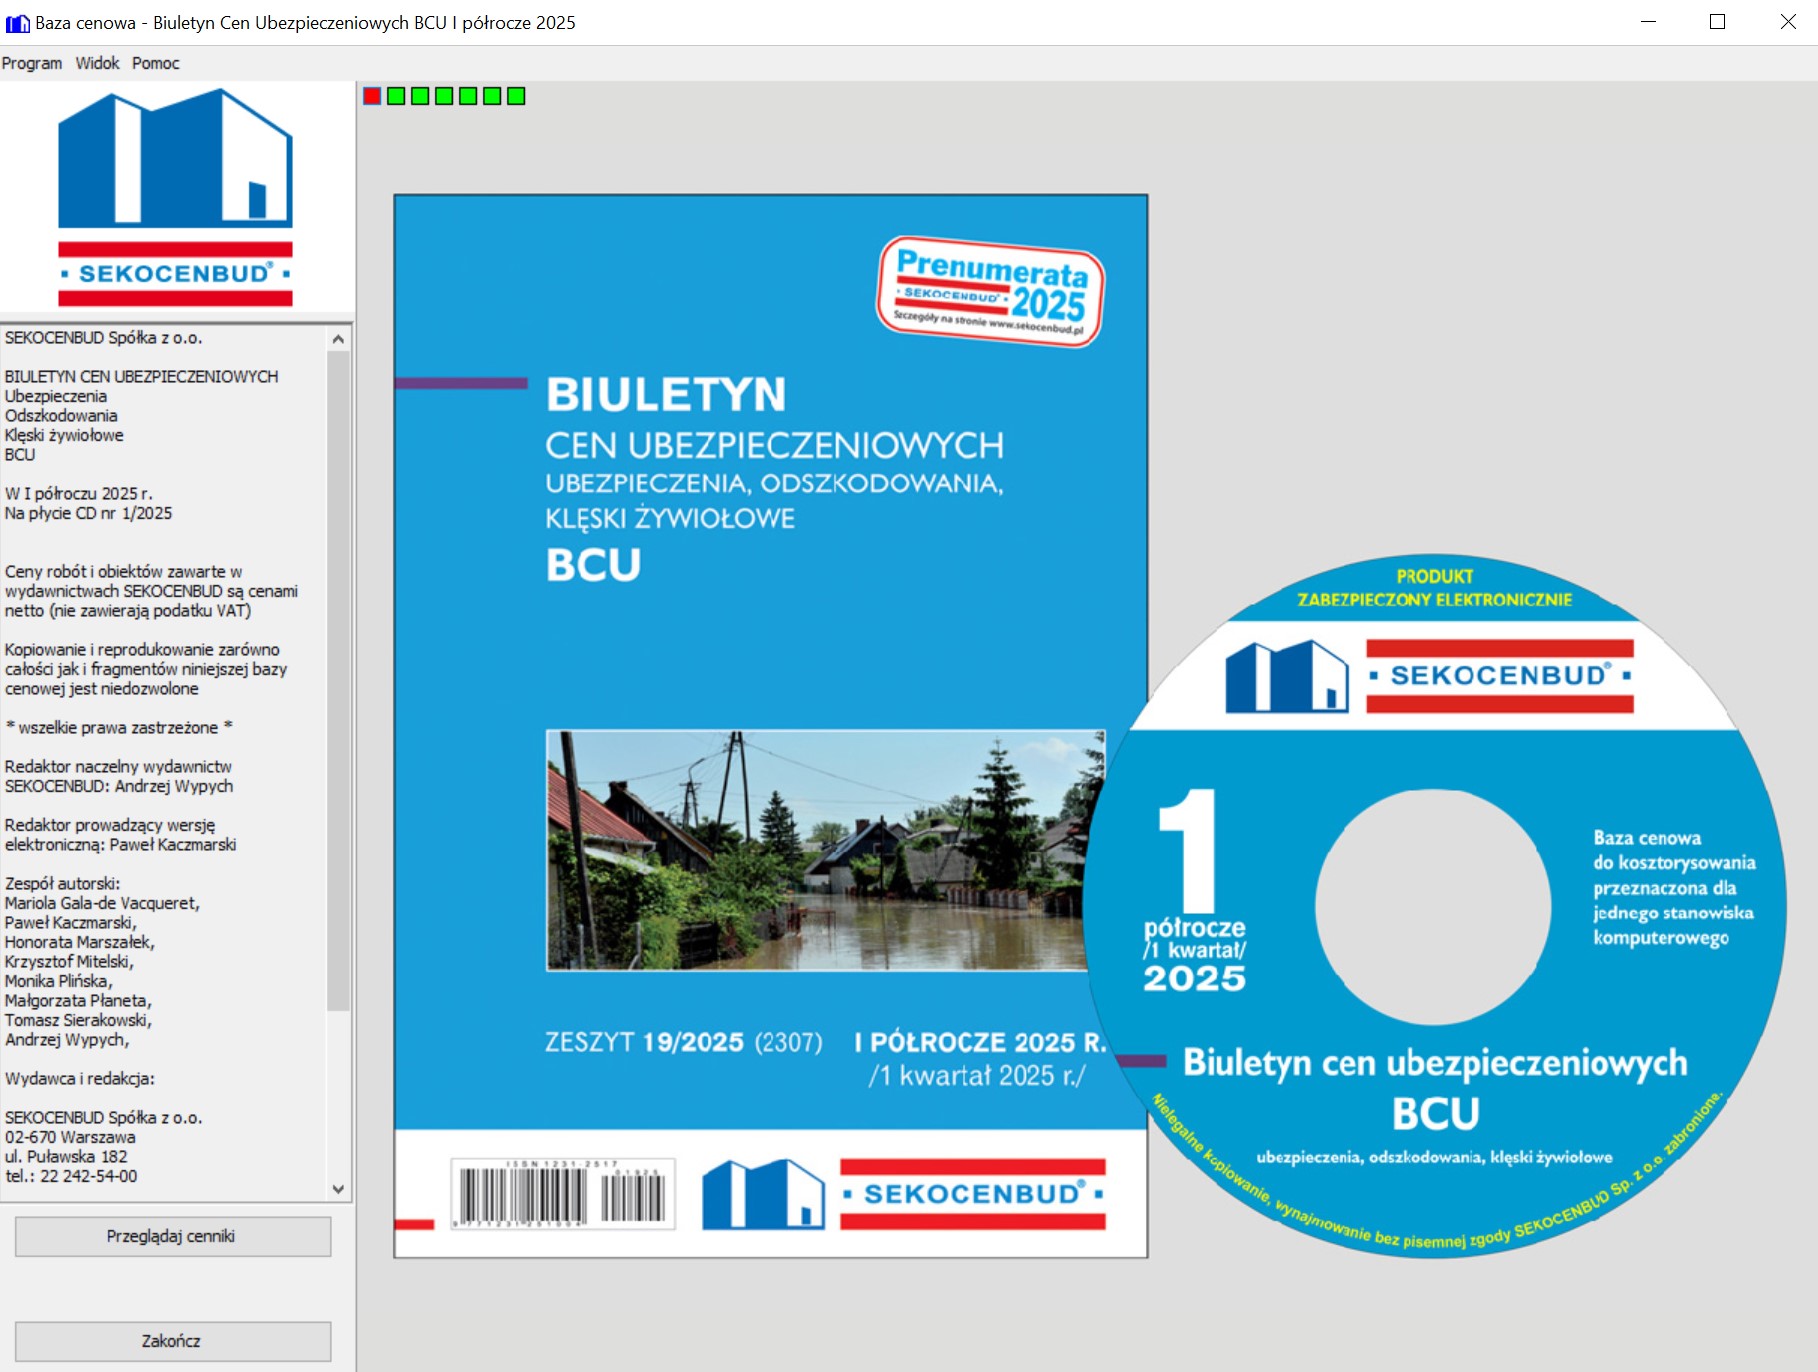The image size is (1818, 1372).
Task: Click the red status square indicator
Action: (x=372, y=96)
